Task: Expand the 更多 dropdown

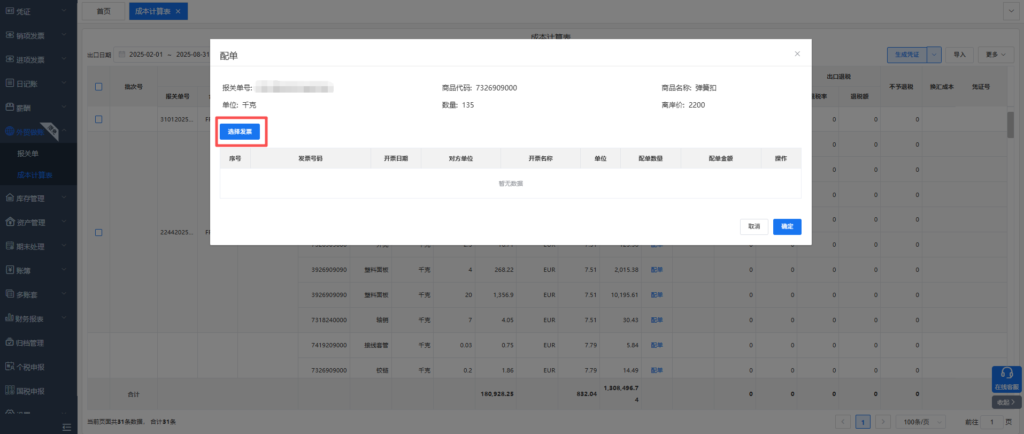Action: coord(996,54)
